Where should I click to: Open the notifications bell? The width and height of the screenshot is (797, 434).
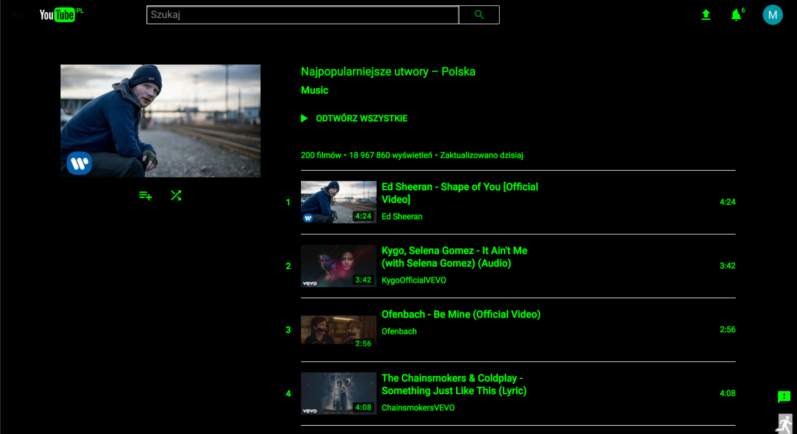click(736, 15)
